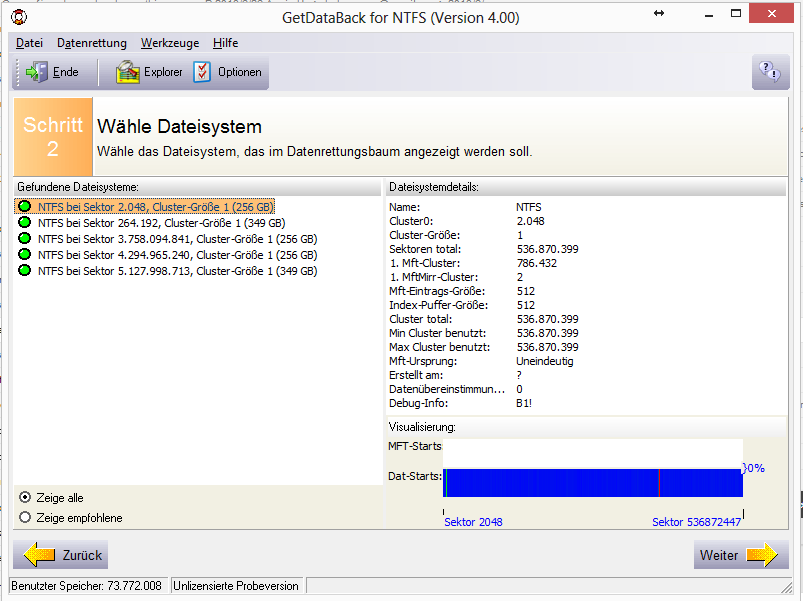Click the Mft-Ursprung value Uneindeutig

coord(545,361)
